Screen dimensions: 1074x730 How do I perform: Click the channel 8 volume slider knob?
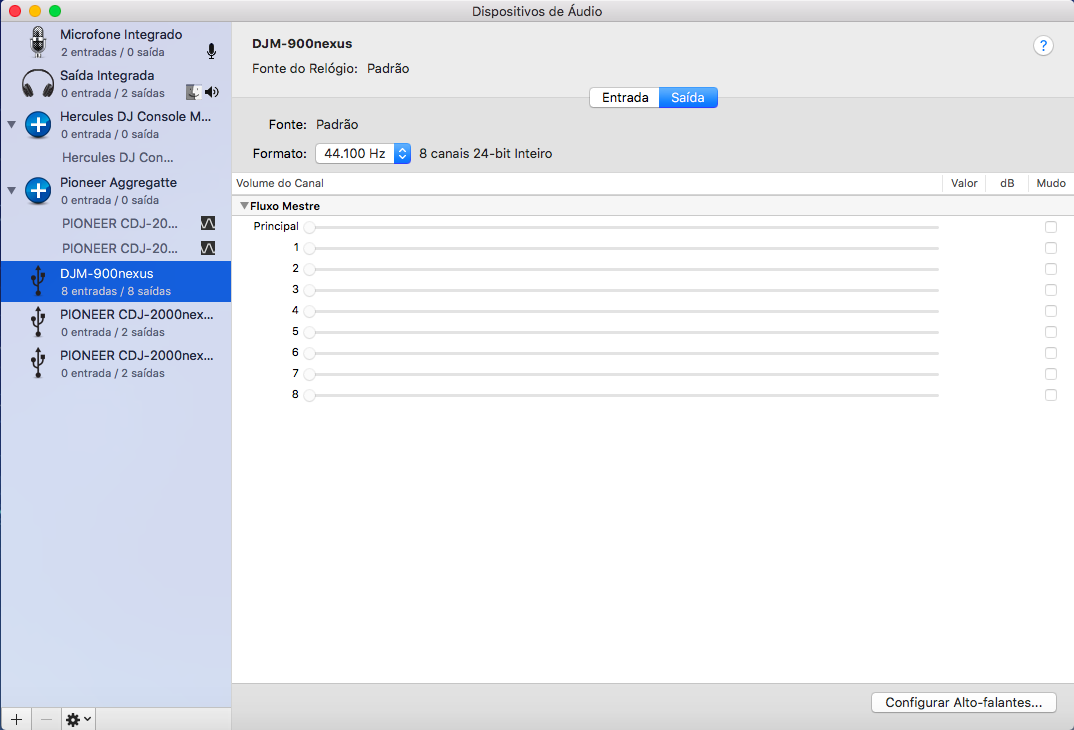pyautogui.click(x=310, y=396)
